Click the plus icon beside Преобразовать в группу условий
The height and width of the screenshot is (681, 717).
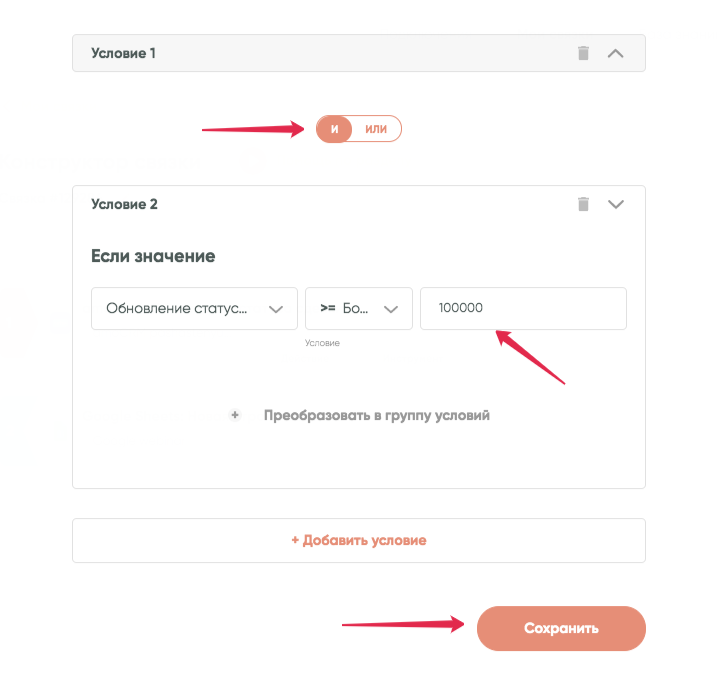click(x=235, y=415)
